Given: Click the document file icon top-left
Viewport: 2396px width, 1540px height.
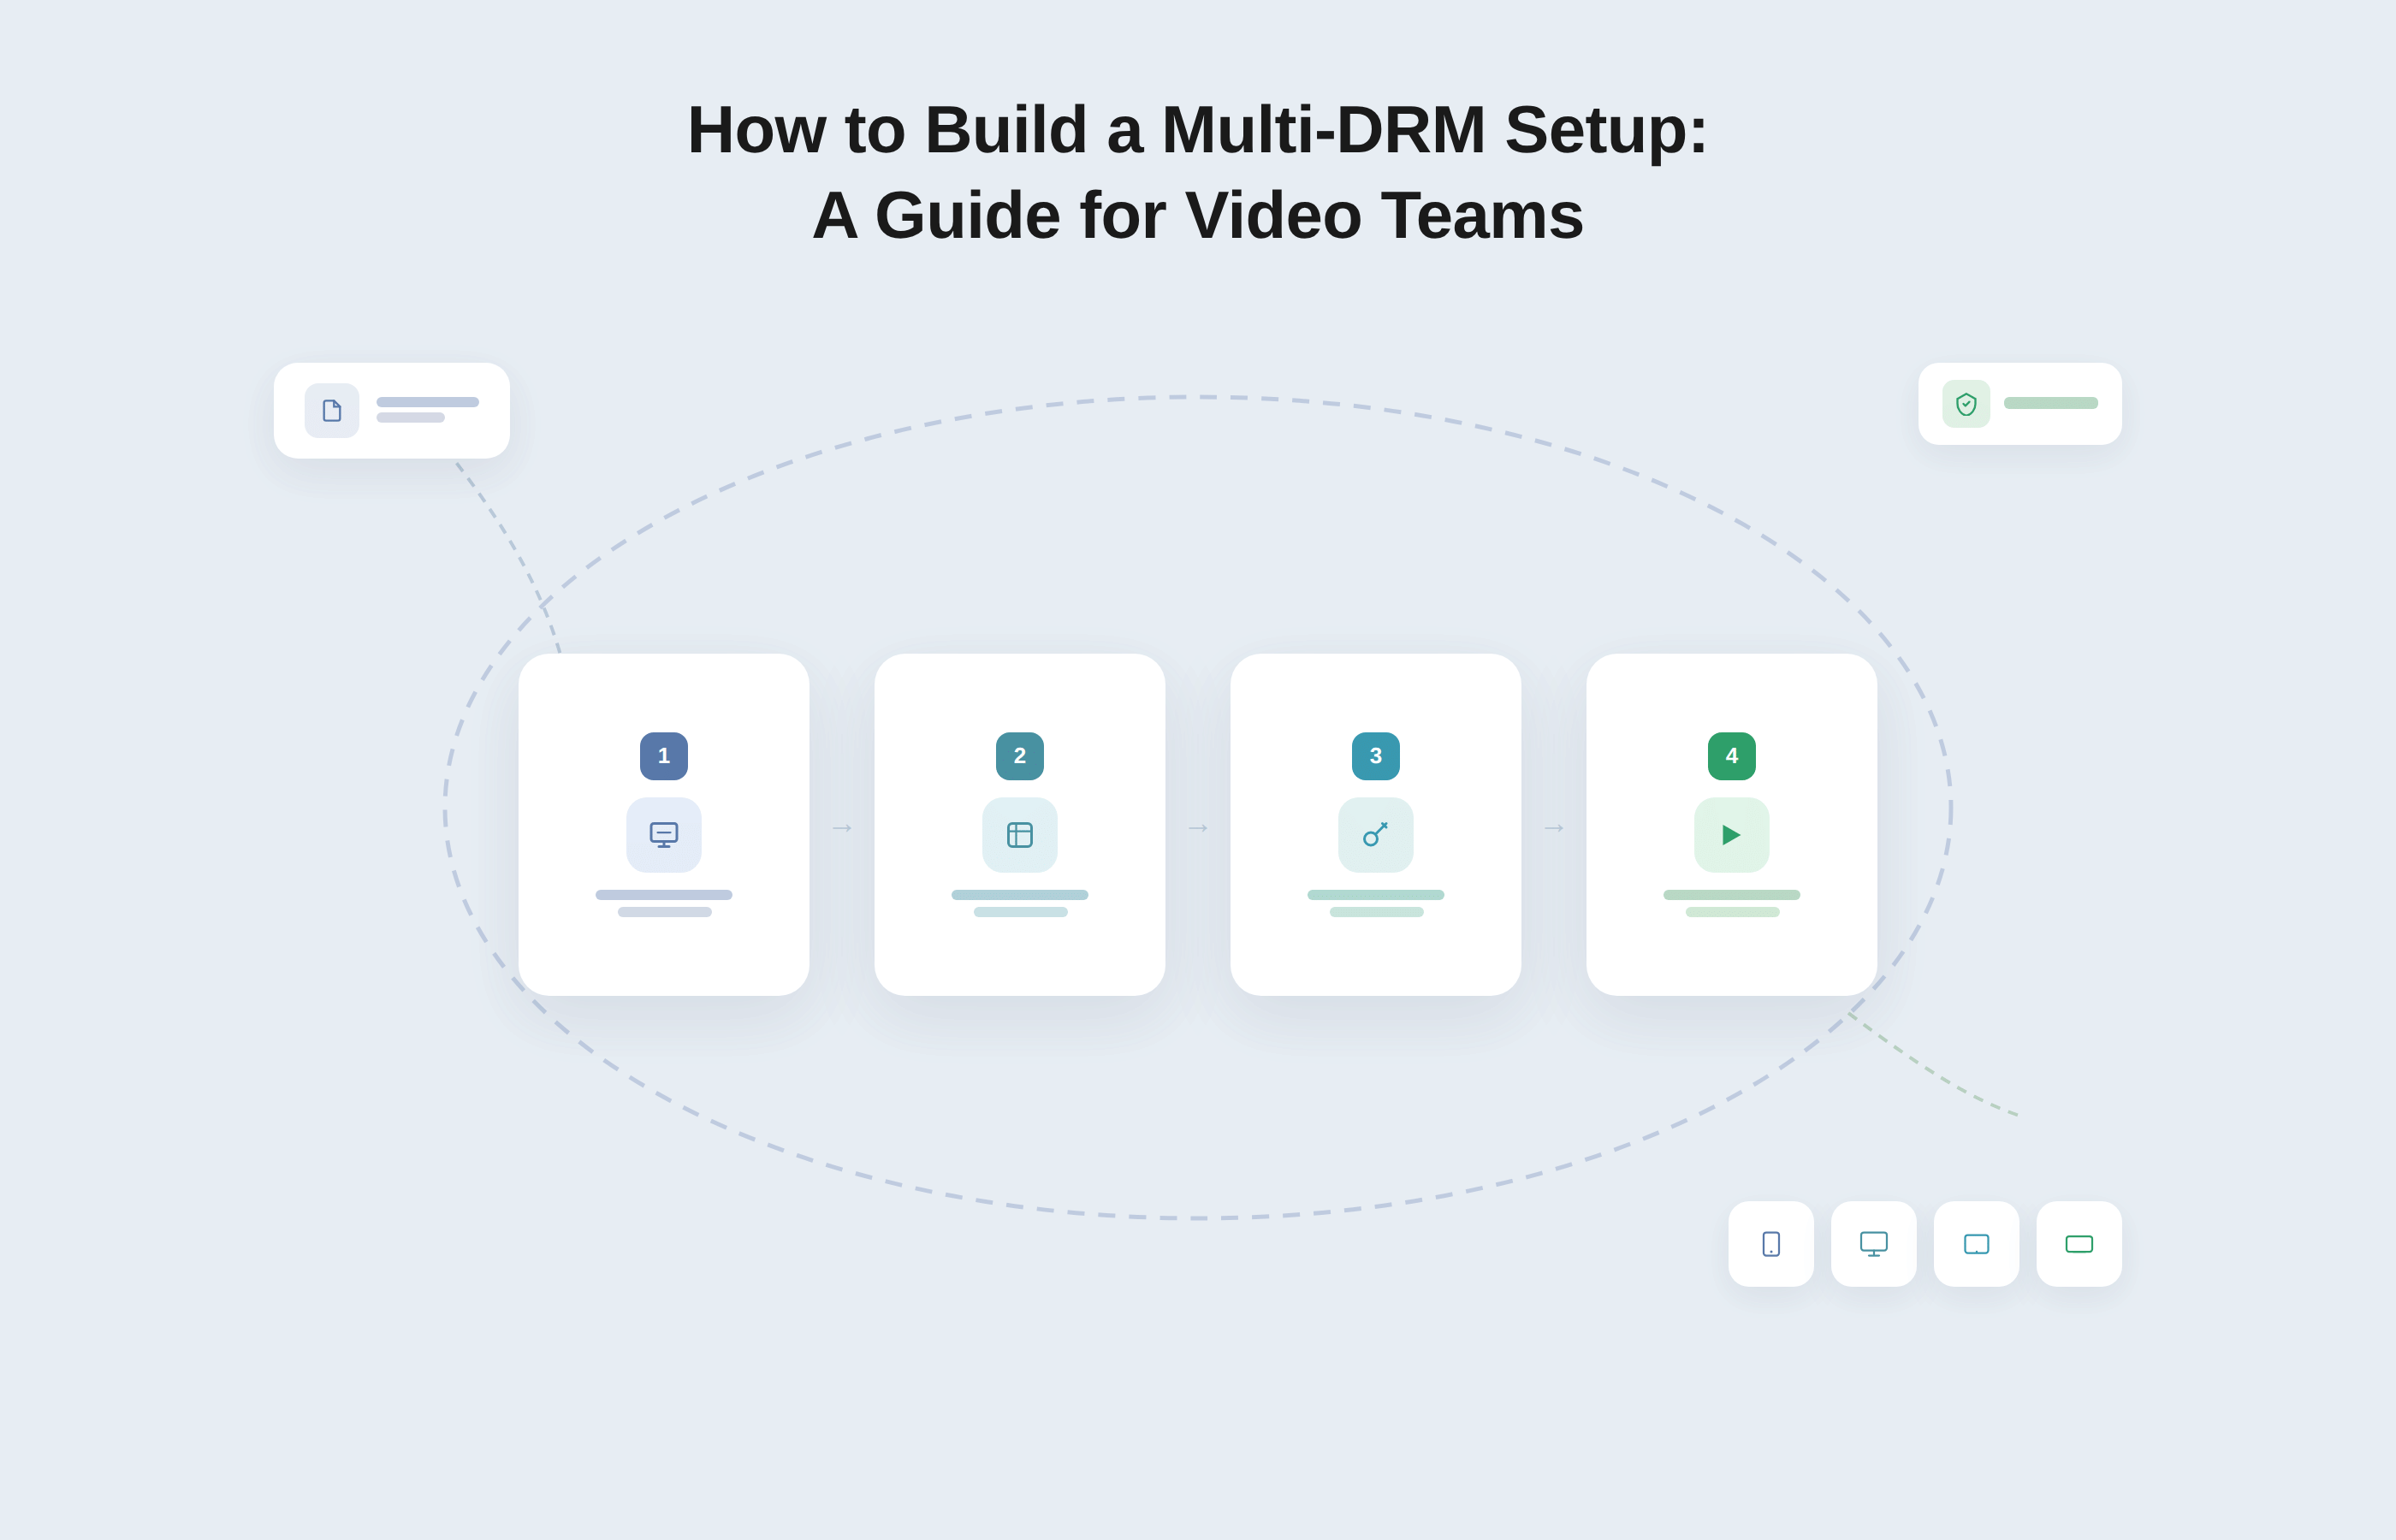Looking at the screenshot, I should [x=332, y=411].
